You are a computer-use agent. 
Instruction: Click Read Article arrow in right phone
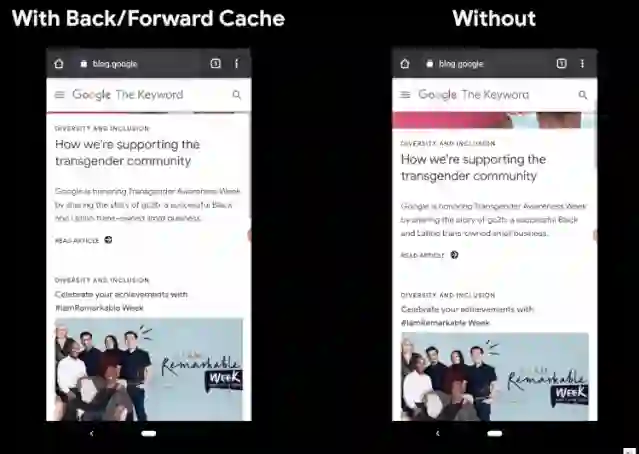click(x=454, y=255)
